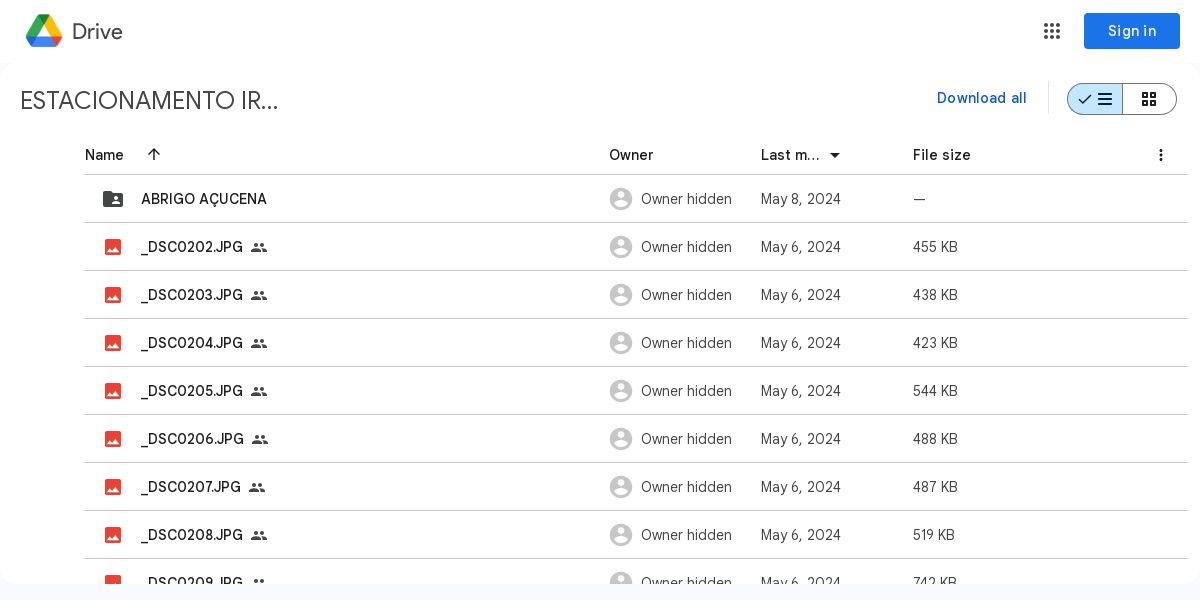
Task: Click the File size column header
Action: click(941, 155)
